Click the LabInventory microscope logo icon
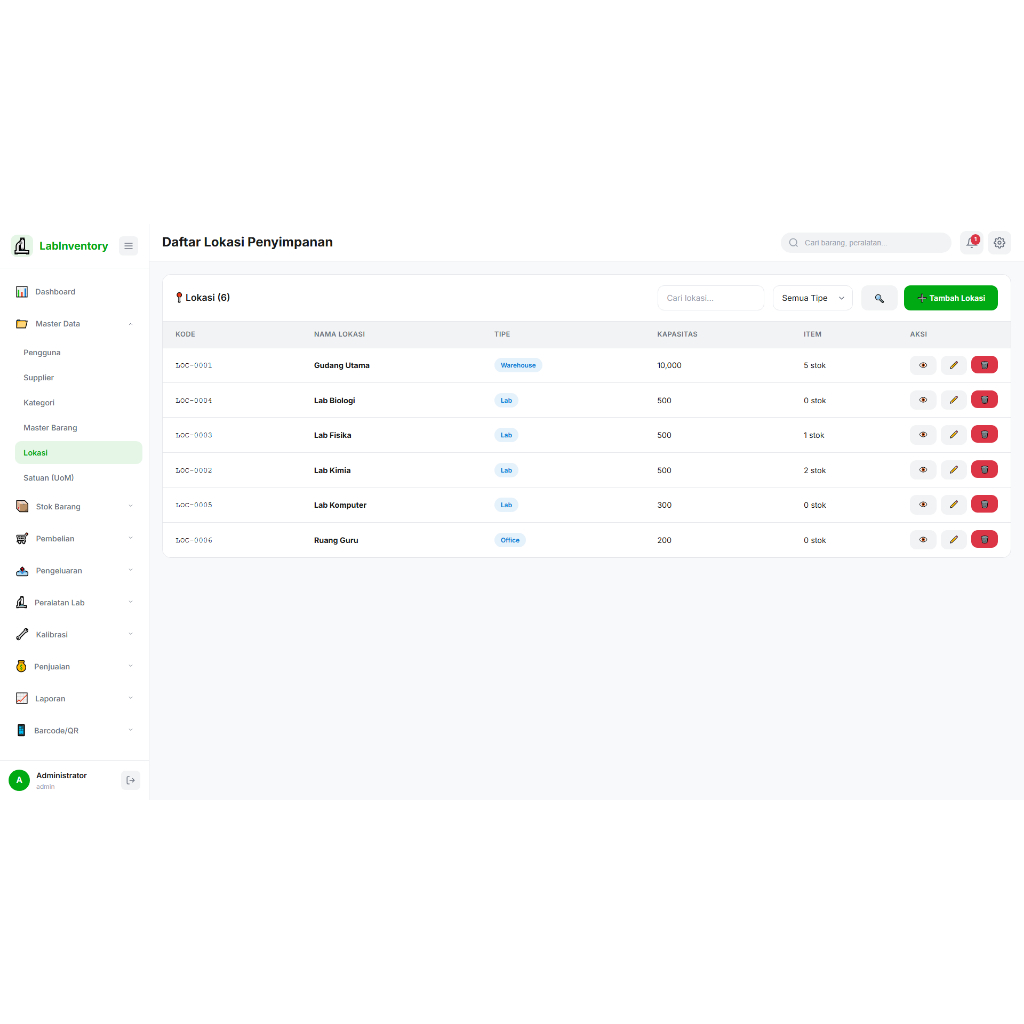Viewport: 1024px width, 1024px height. pos(22,246)
